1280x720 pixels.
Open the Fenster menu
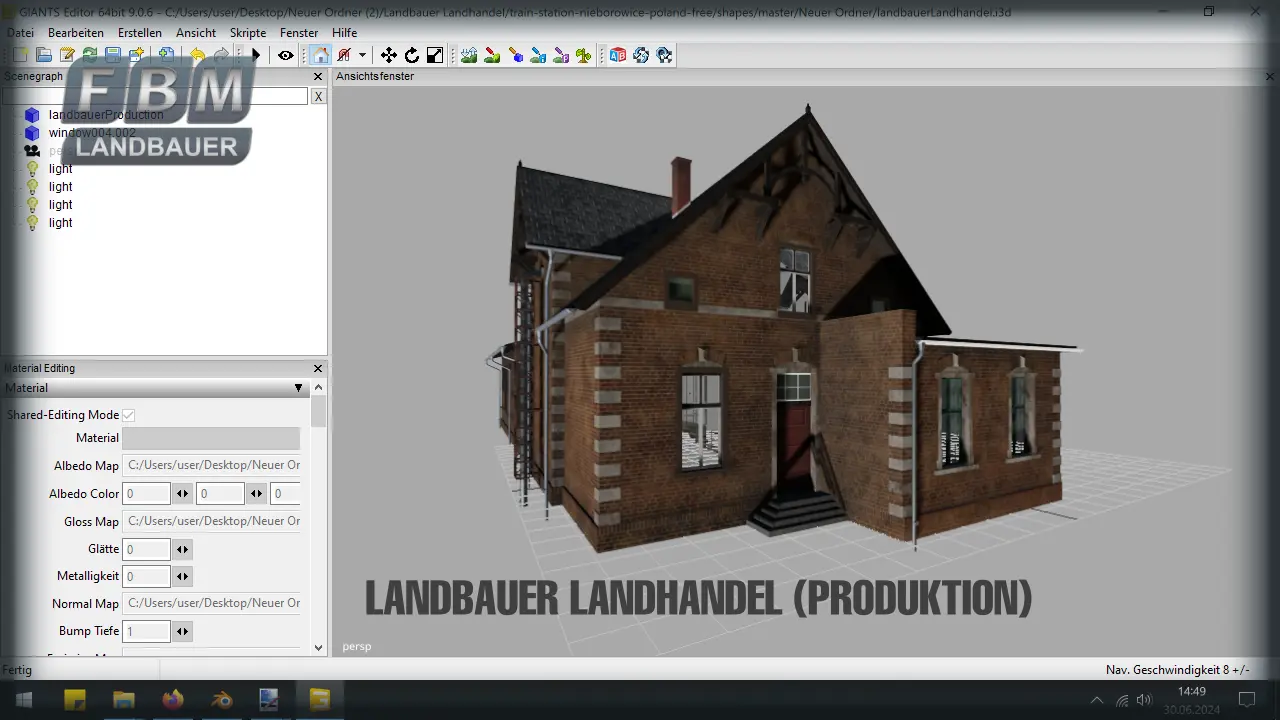299,33
